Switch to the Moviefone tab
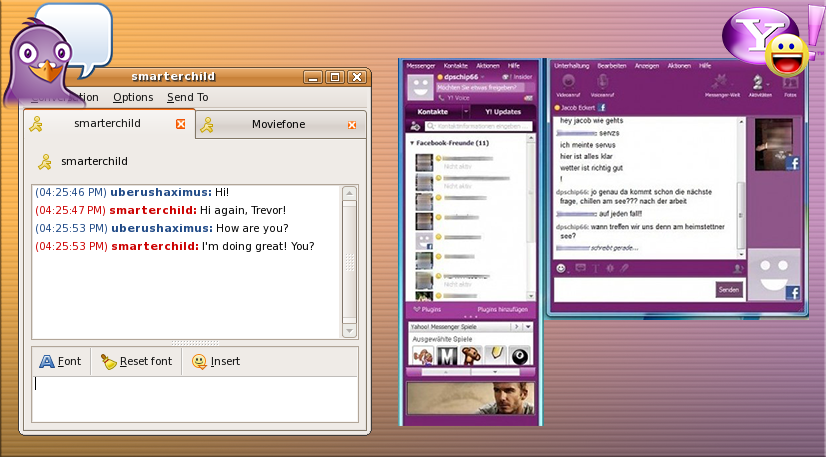The height and width of the screenshot is (457, 826). [278, 124]
